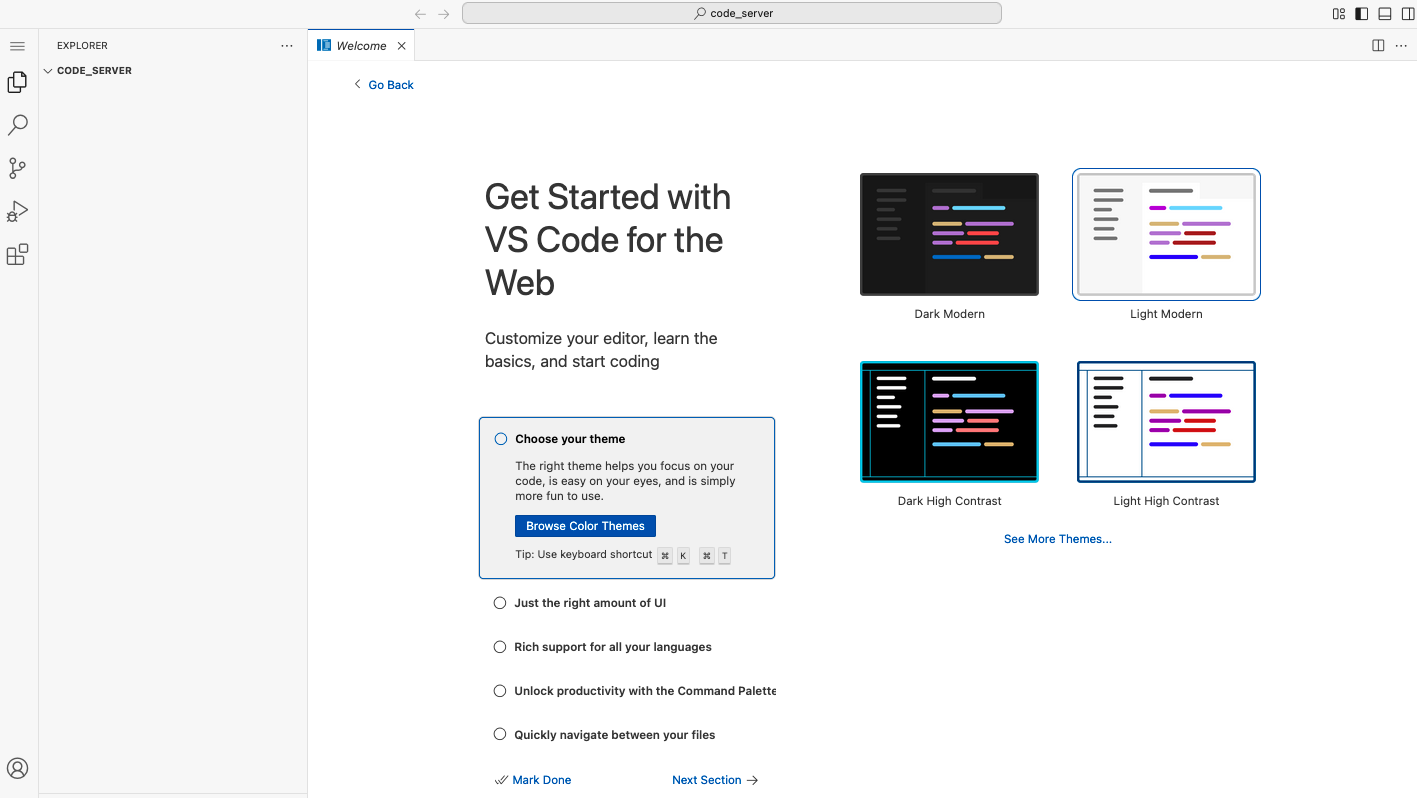Click the Go Back link
The height and width of the screenshot is (798, 1417).
[x=384, y=85]
